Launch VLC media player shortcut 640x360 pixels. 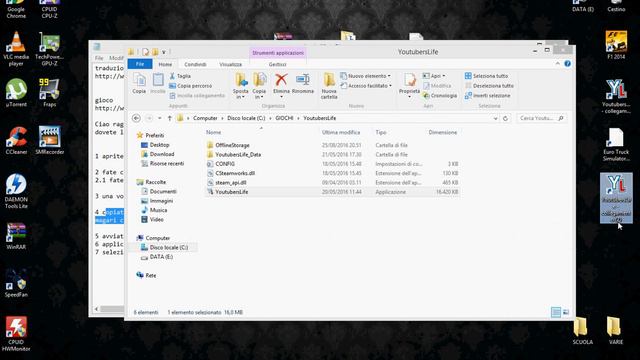click(16, 49)
